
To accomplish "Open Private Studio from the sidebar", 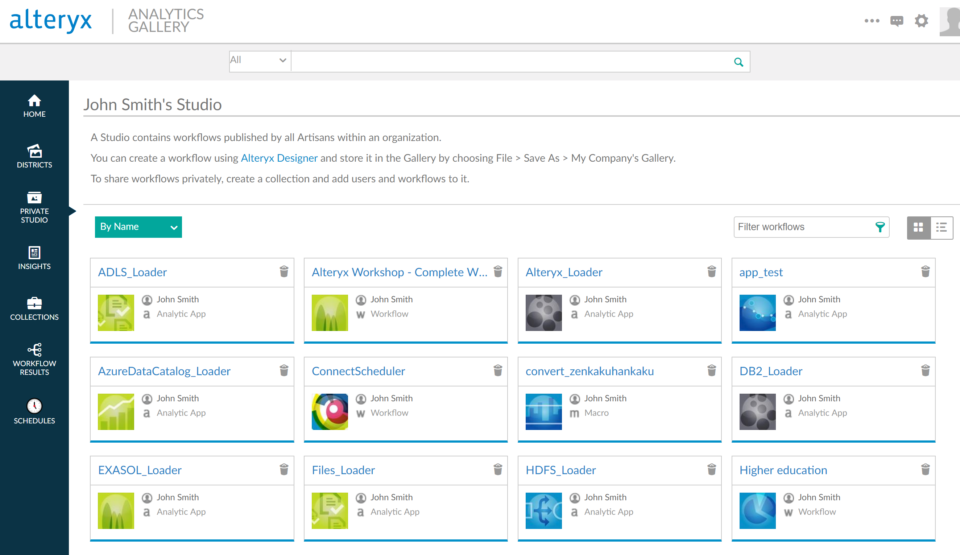I will pos(34,207).
